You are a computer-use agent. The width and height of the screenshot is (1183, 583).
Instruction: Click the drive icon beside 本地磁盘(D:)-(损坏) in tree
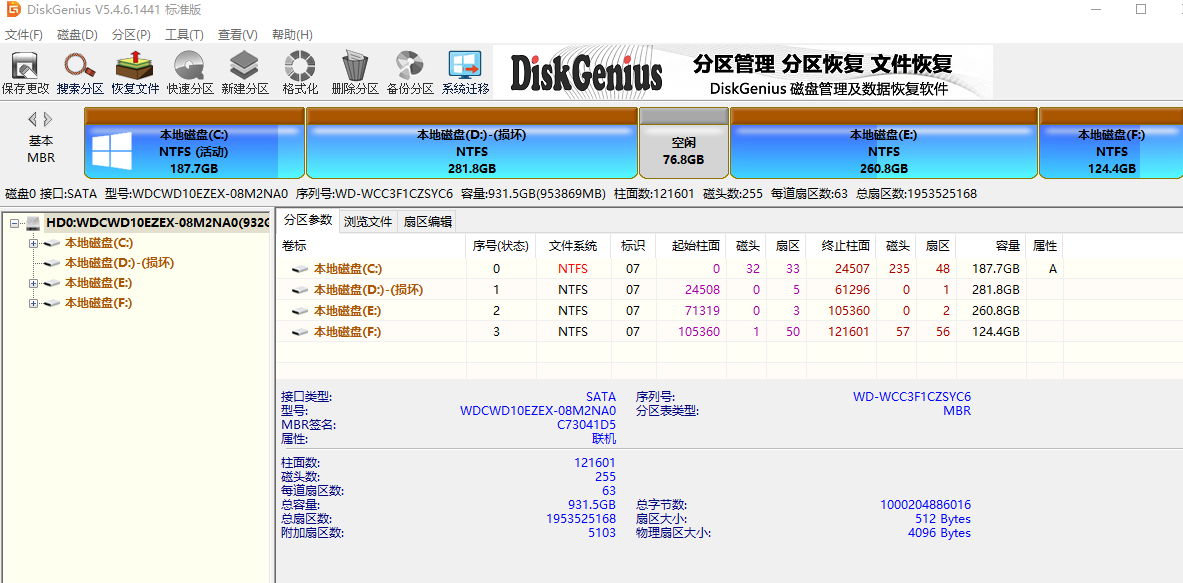[x=52, y=263]
